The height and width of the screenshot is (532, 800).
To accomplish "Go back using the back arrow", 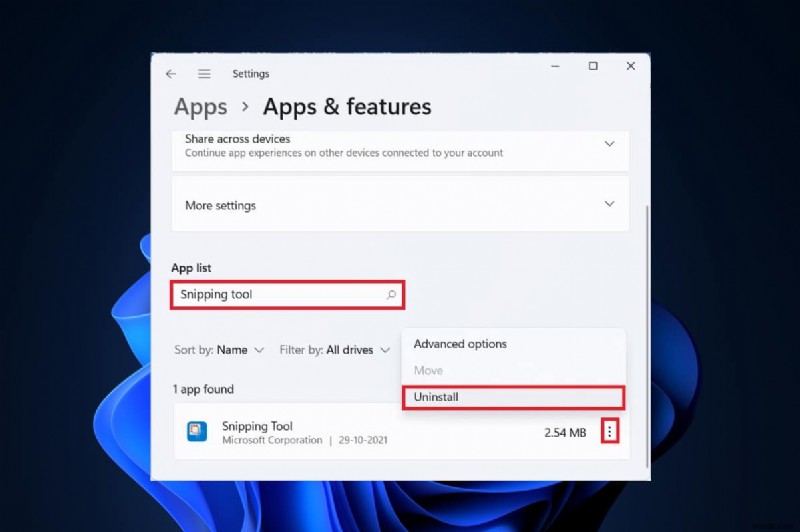I will click(171, 74).
